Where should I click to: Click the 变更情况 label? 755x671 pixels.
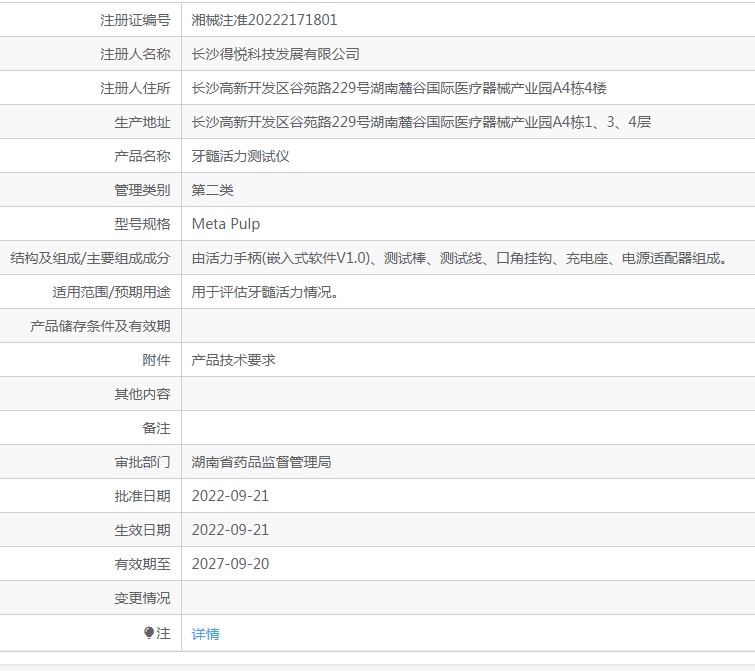(143, 598)
